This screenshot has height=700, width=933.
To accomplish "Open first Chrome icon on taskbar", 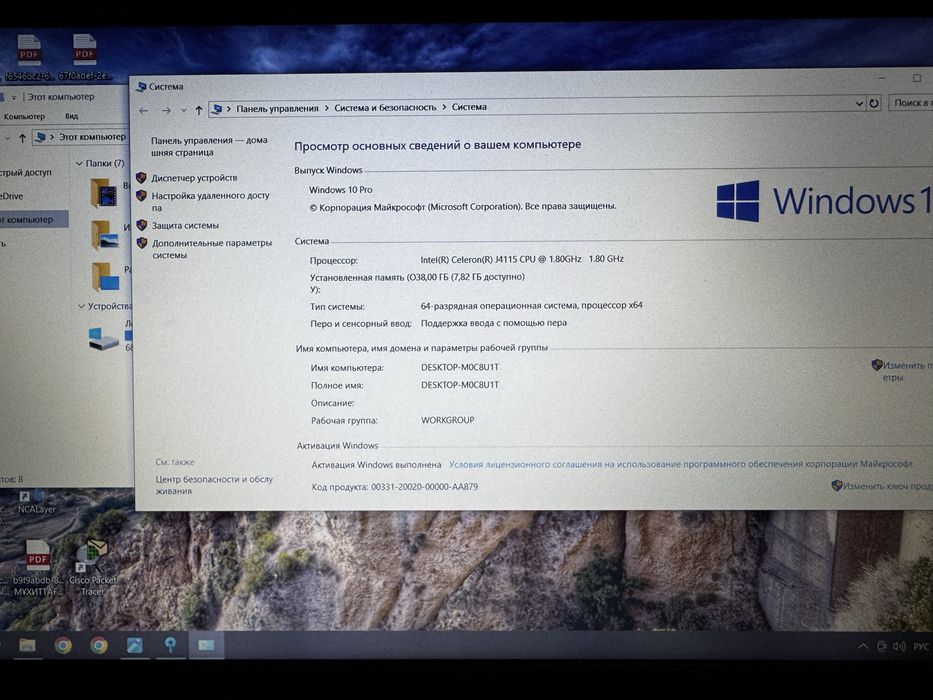I will point(63,645).
